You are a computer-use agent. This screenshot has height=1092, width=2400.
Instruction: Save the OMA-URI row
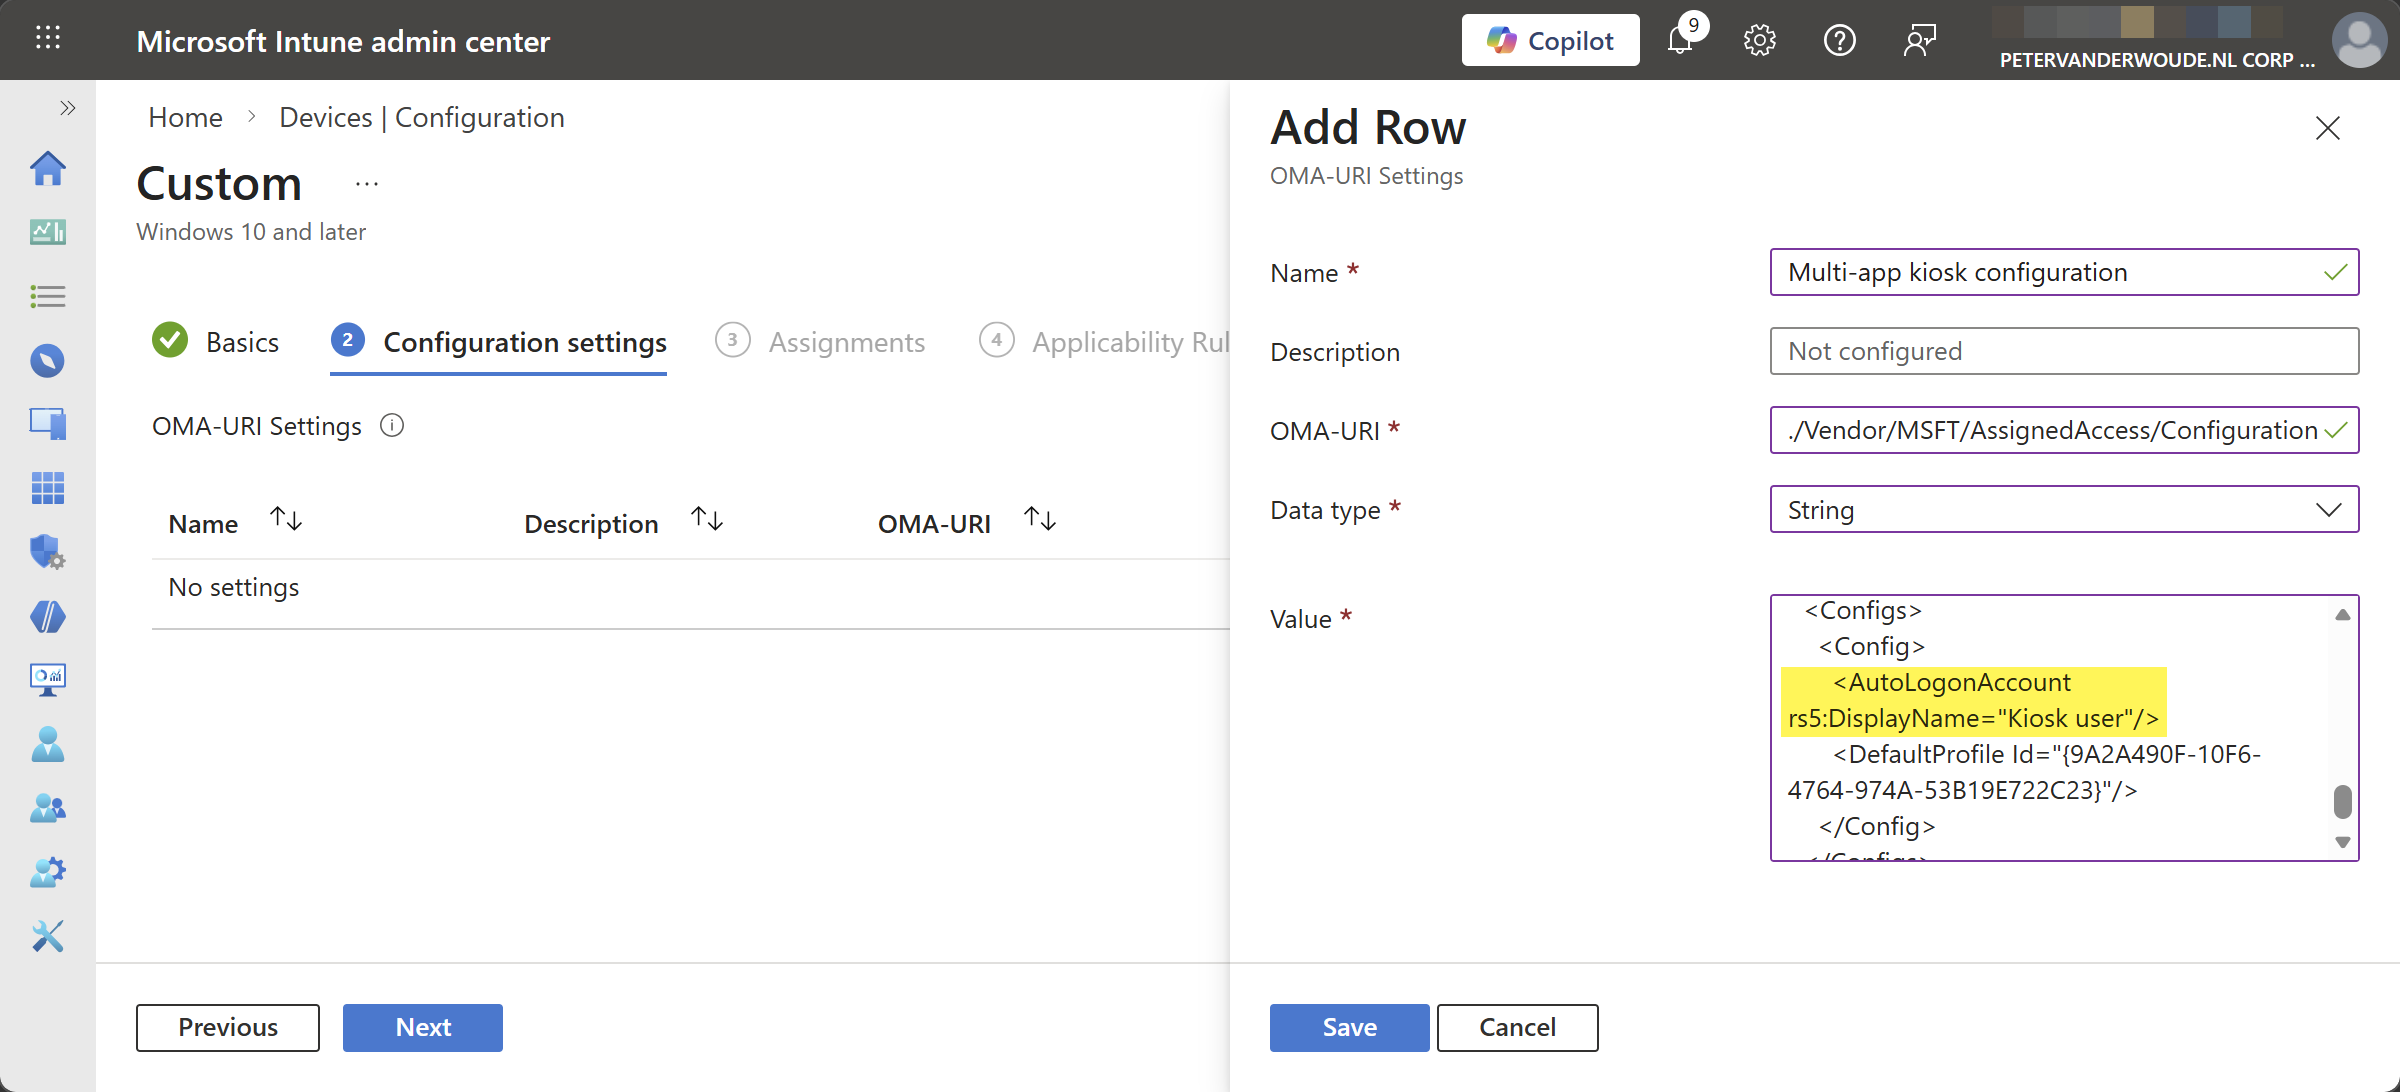point(1349,1027)
